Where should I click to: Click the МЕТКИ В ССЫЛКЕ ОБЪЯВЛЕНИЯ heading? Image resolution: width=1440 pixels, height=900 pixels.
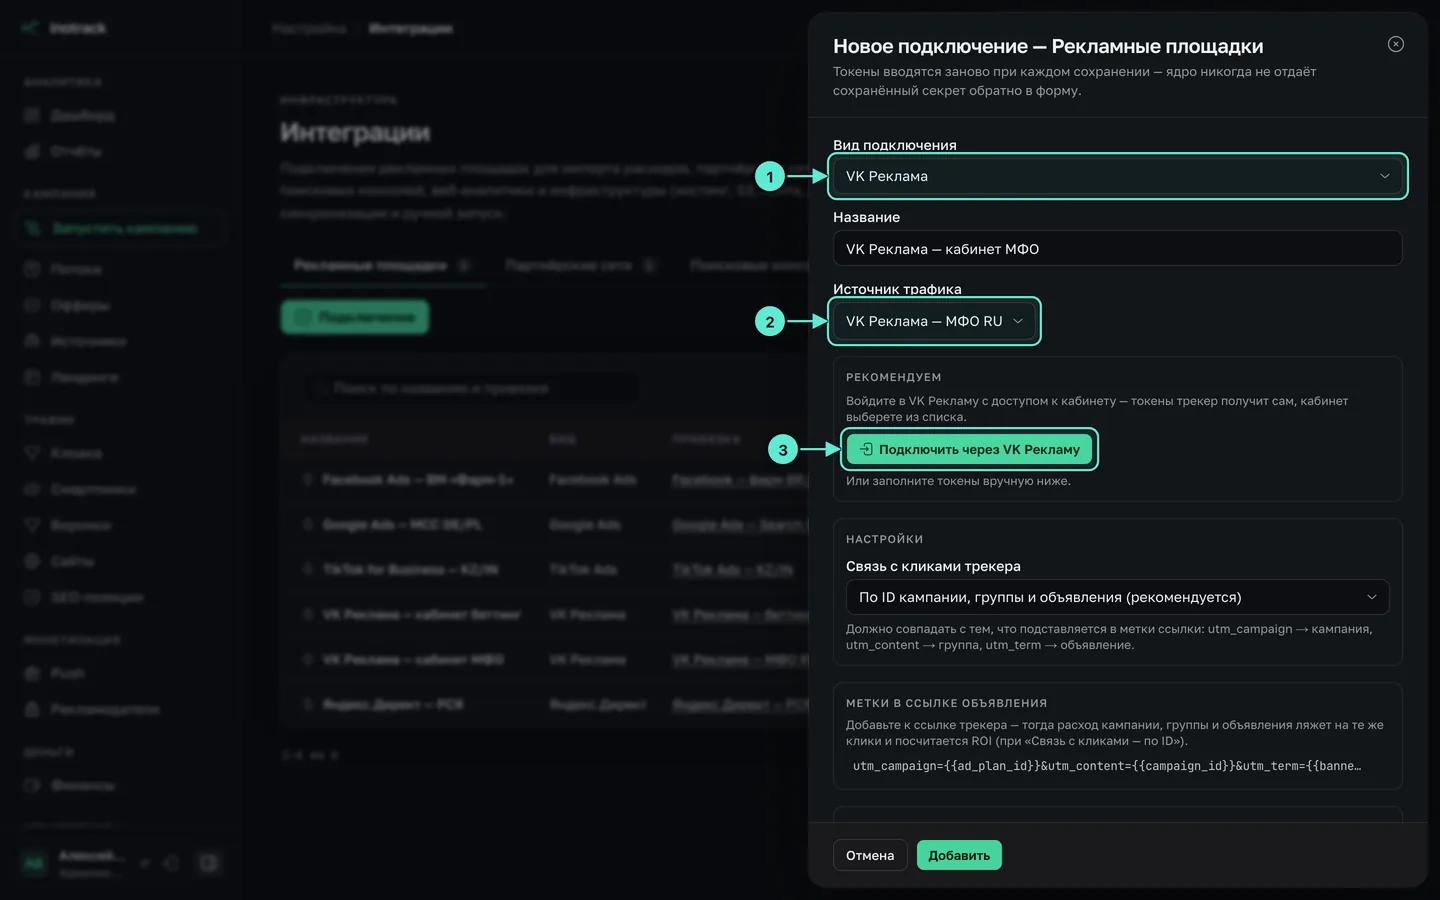click(947, 703)
